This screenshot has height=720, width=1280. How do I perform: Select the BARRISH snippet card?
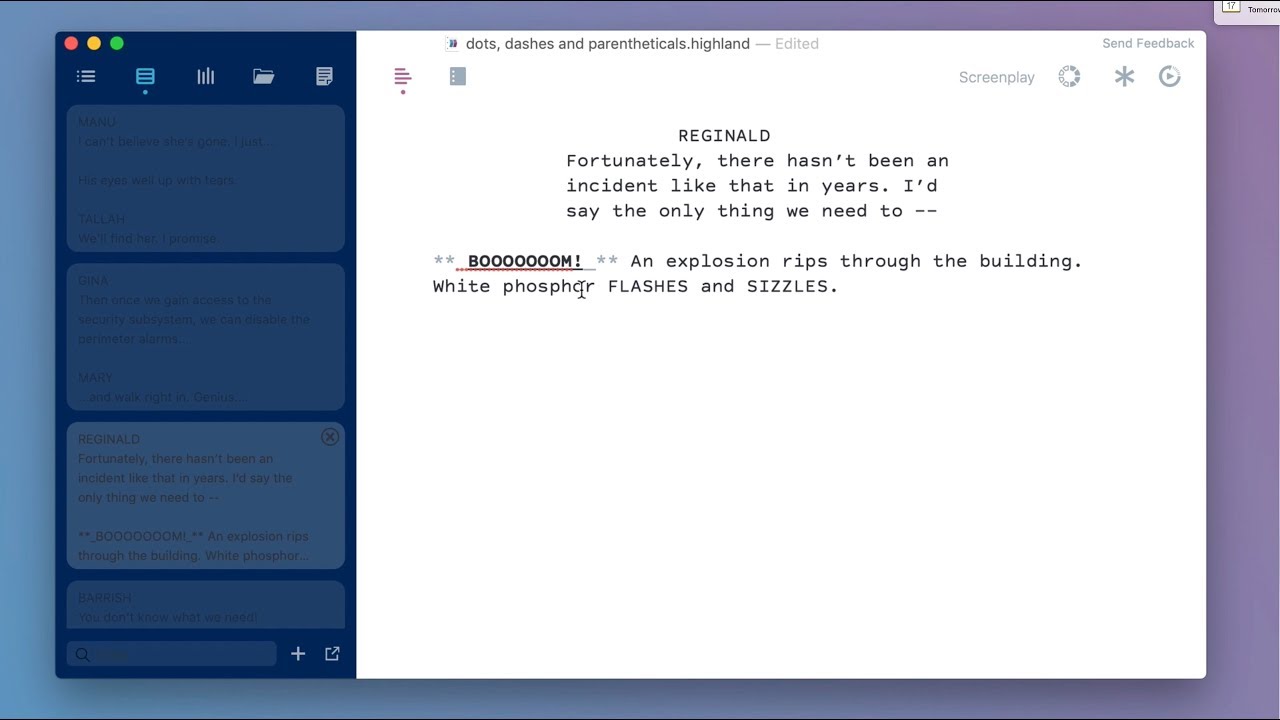[x=206, y=606]
